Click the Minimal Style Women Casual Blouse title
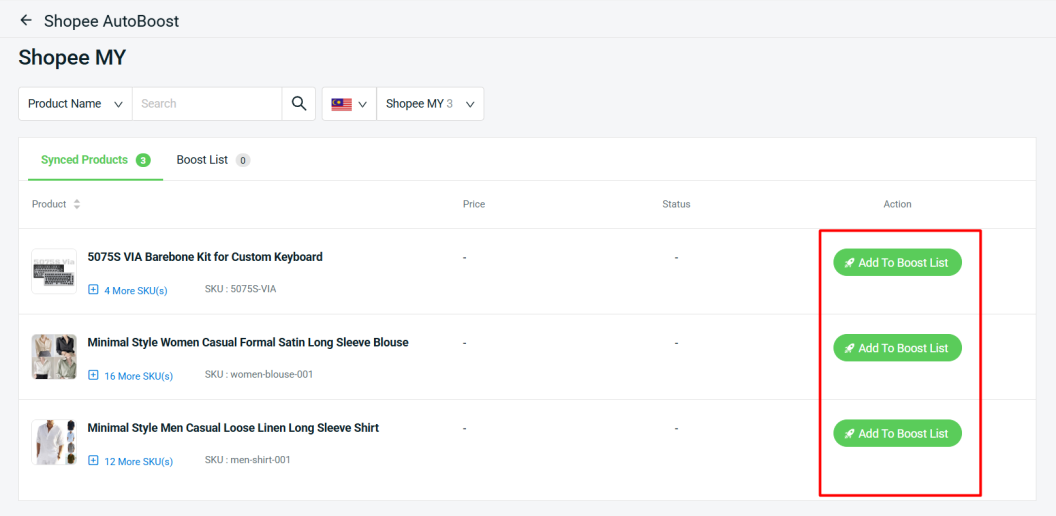This screenshot has height=516, width=1056. click(248, 342)
